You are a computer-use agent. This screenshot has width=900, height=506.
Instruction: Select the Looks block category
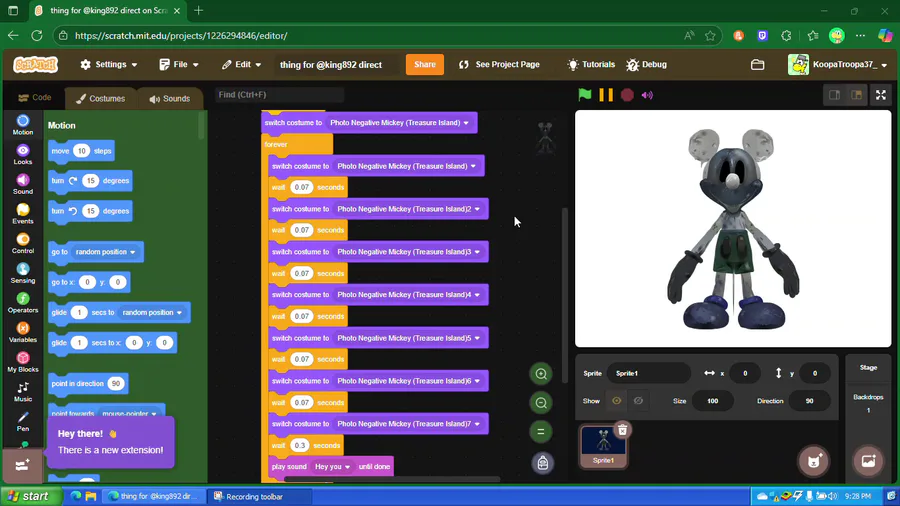coord(23,154)
